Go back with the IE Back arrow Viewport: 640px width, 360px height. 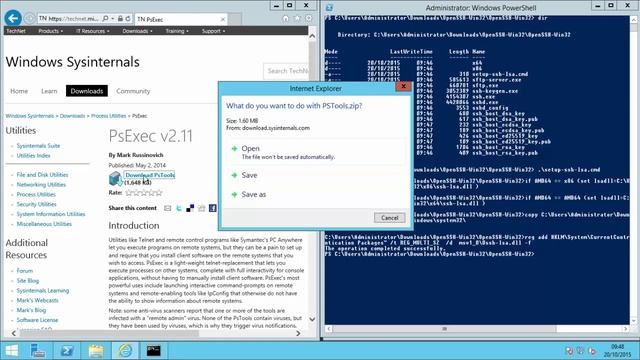tap(13, 18)
